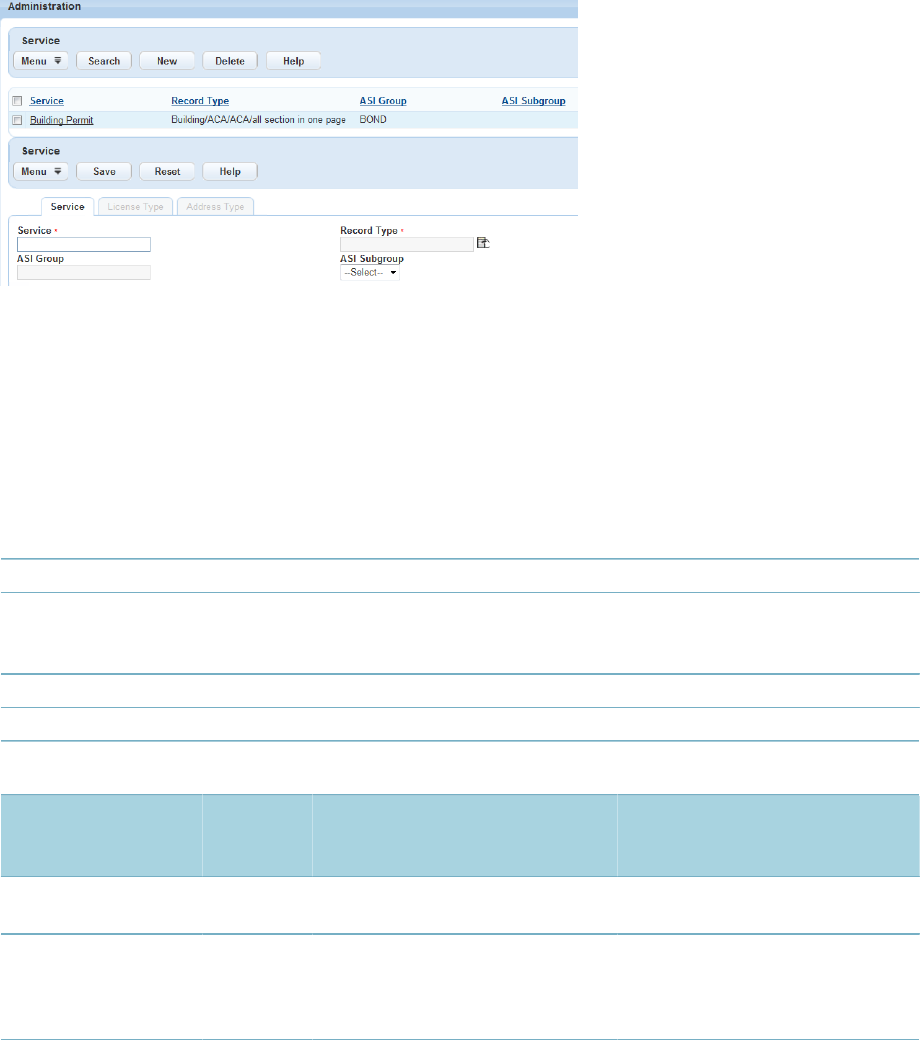Click the Help button next to Delete
920x1040 pixels.
click(x=293, y=61)
